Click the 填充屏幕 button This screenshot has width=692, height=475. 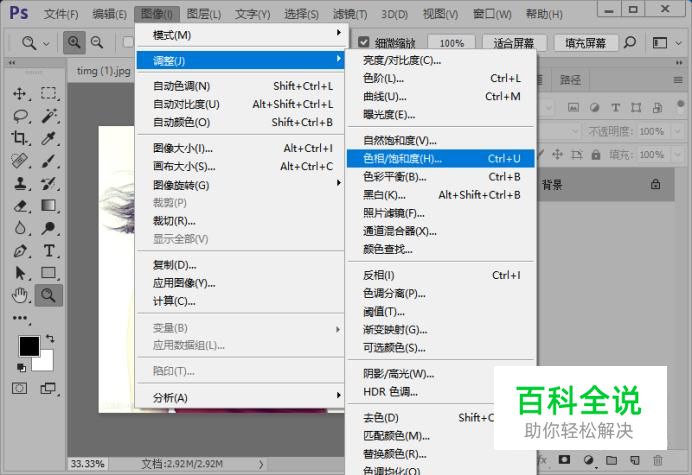pos(586,43)
